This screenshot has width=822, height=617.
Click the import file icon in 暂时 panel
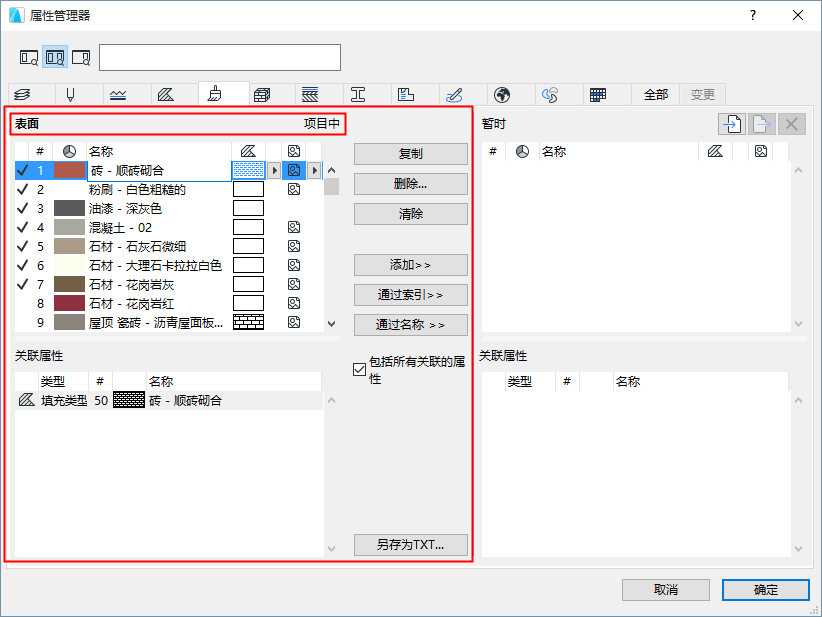[x=732, y=124]
